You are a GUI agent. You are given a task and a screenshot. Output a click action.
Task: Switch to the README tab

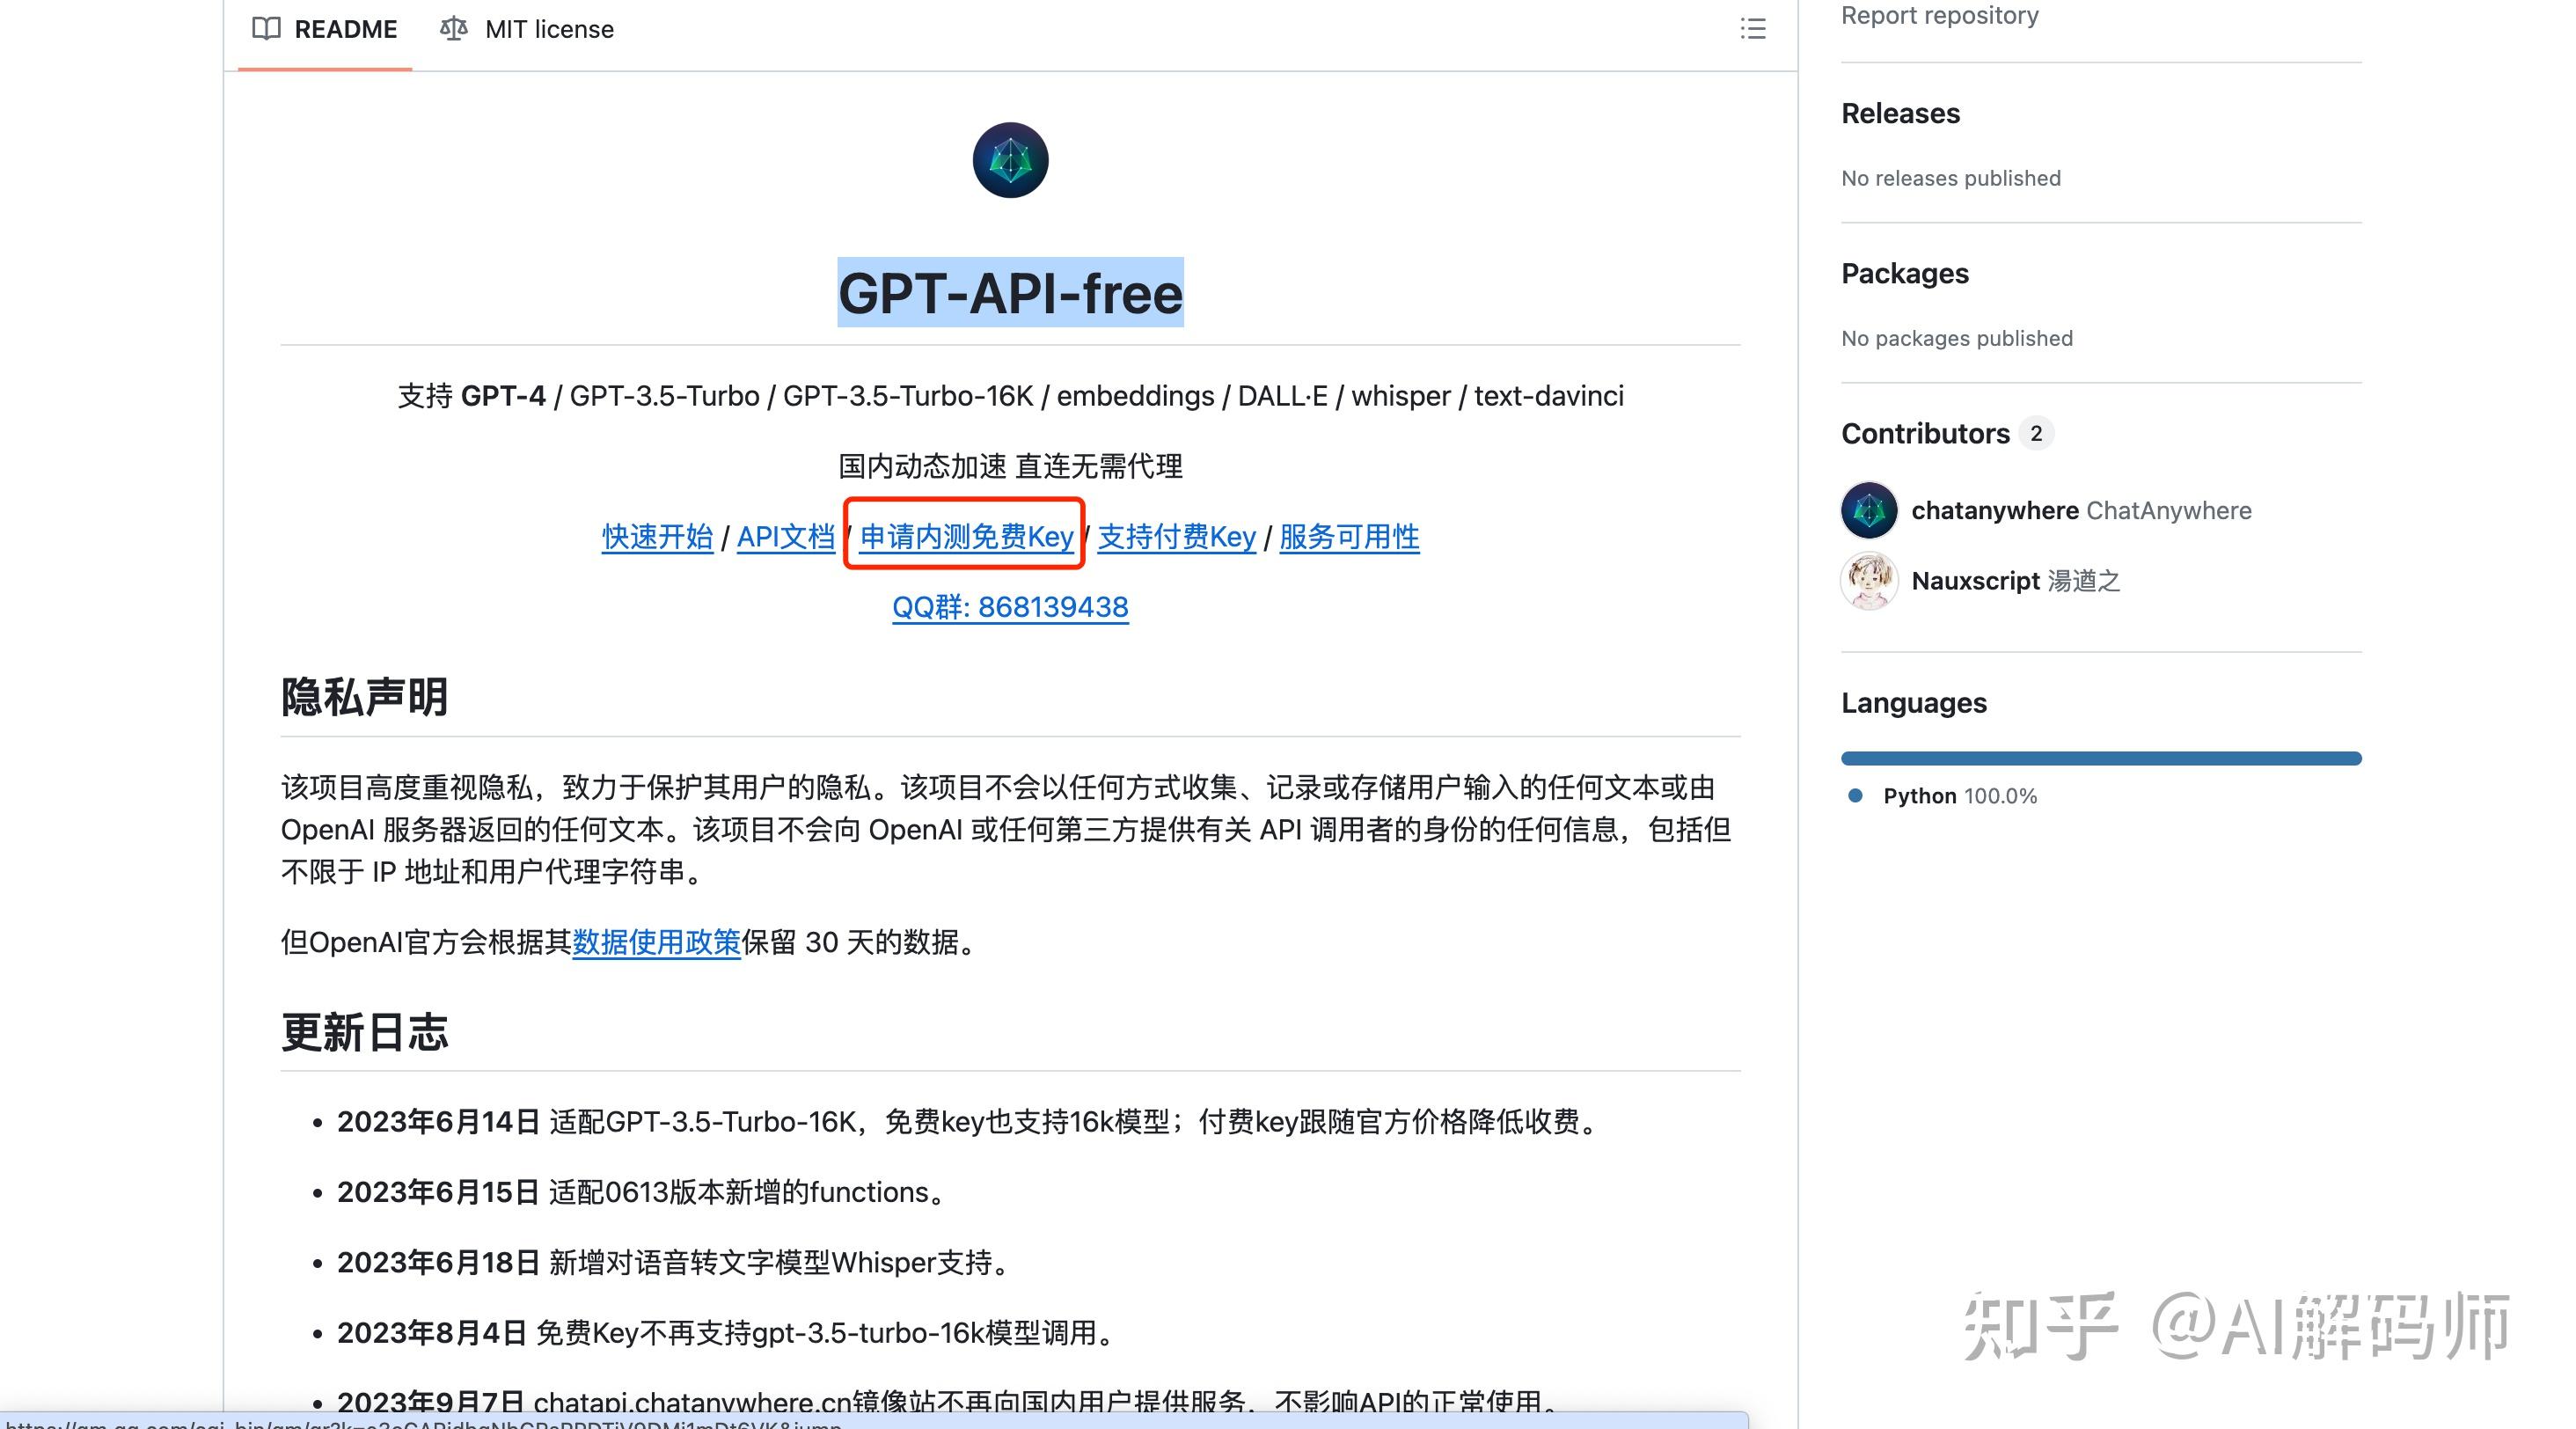(345, 29)
